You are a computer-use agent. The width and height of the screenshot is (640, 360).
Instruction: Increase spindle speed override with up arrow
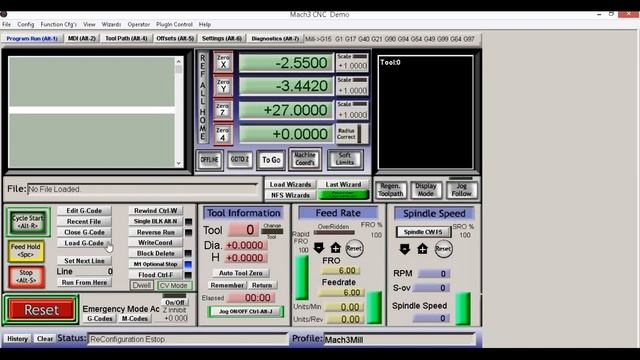pyautogui.click(x=422, y=249)
